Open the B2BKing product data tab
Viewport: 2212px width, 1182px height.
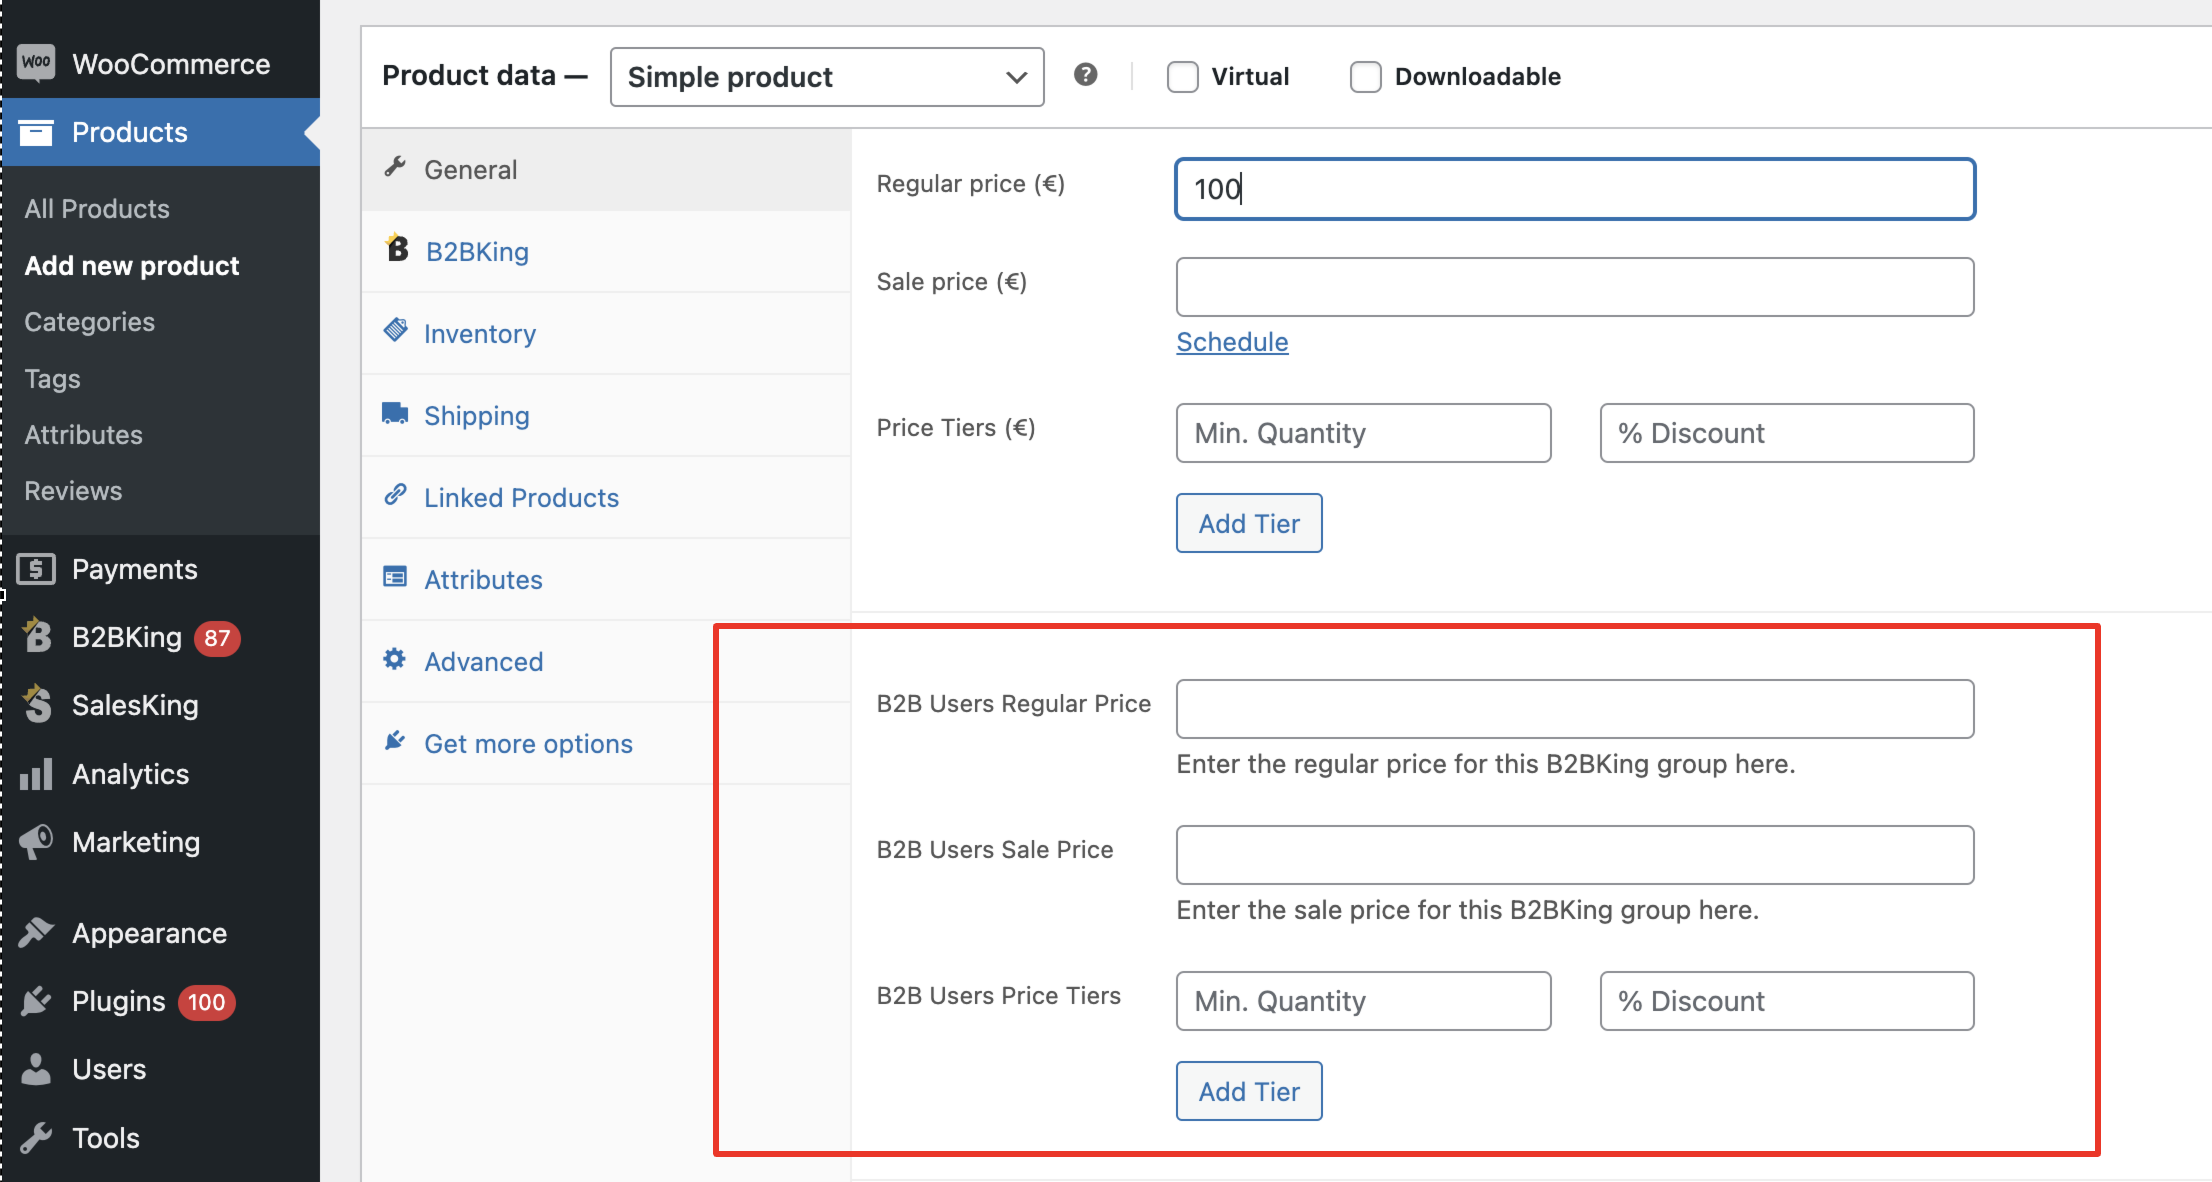point(607,252)
